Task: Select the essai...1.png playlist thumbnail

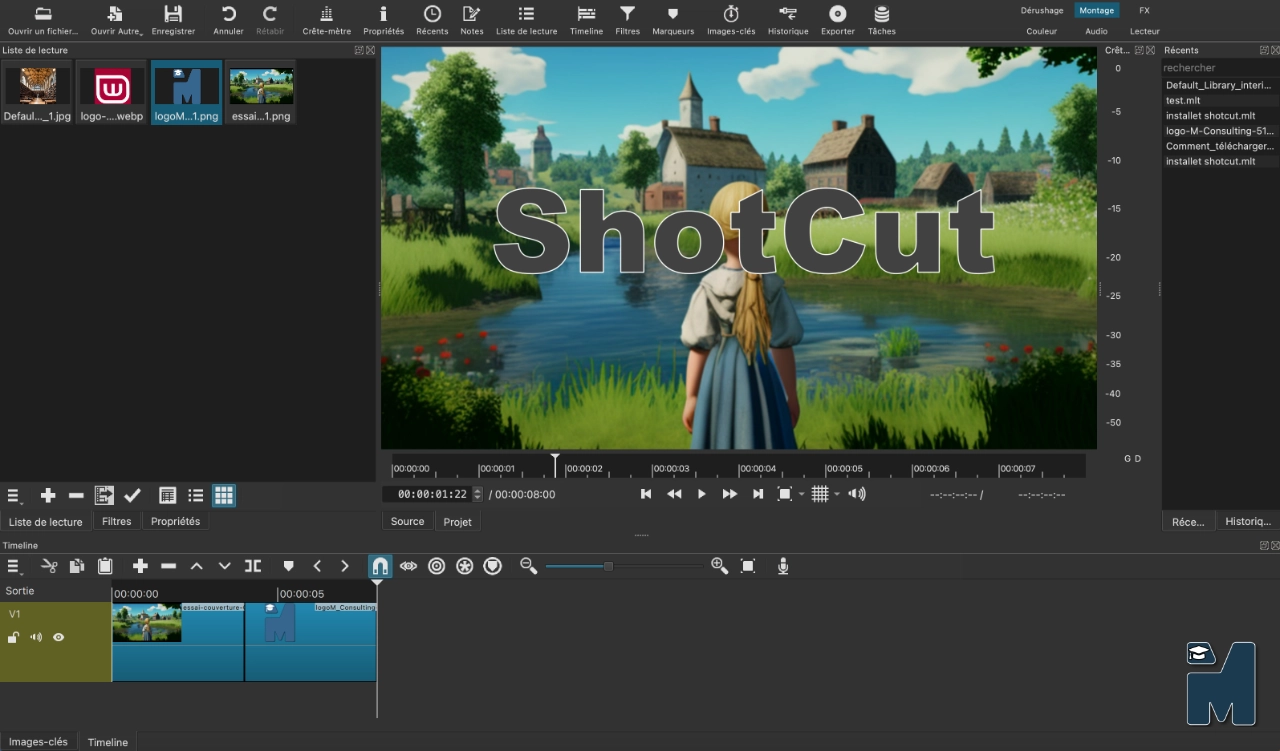Action: coord(261,92)
